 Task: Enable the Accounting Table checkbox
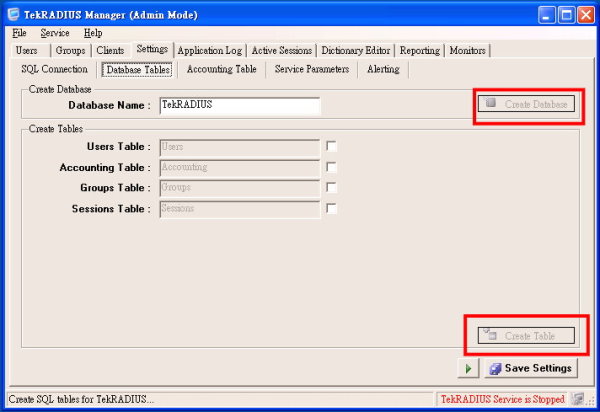point(331,167)
